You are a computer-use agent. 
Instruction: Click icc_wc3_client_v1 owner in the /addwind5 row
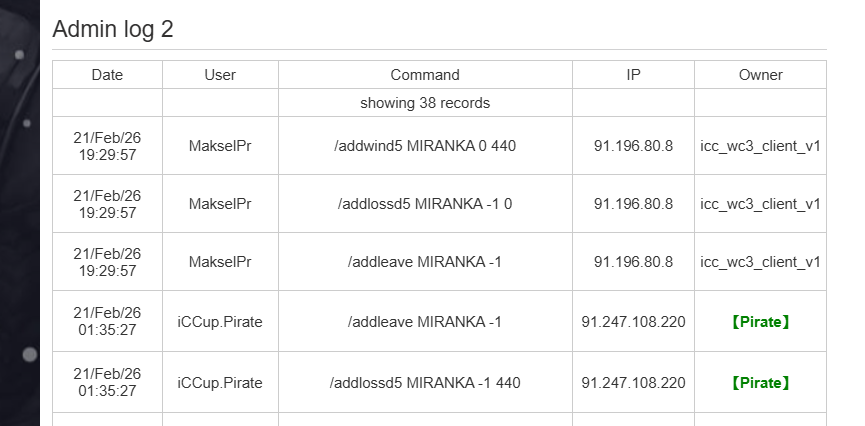click(x=760, y=146)
